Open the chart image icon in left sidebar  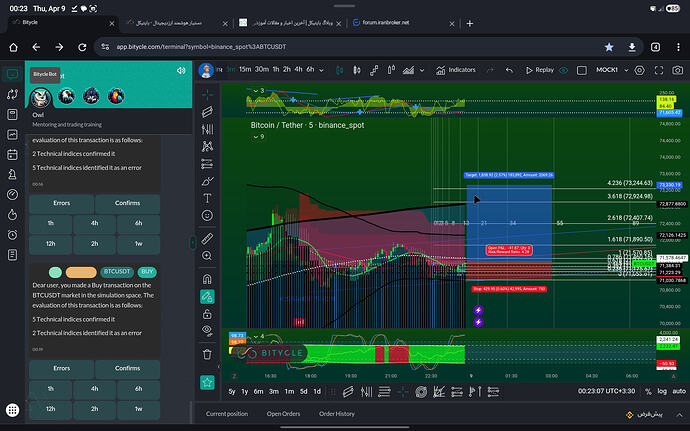click(x=12, y=134)
